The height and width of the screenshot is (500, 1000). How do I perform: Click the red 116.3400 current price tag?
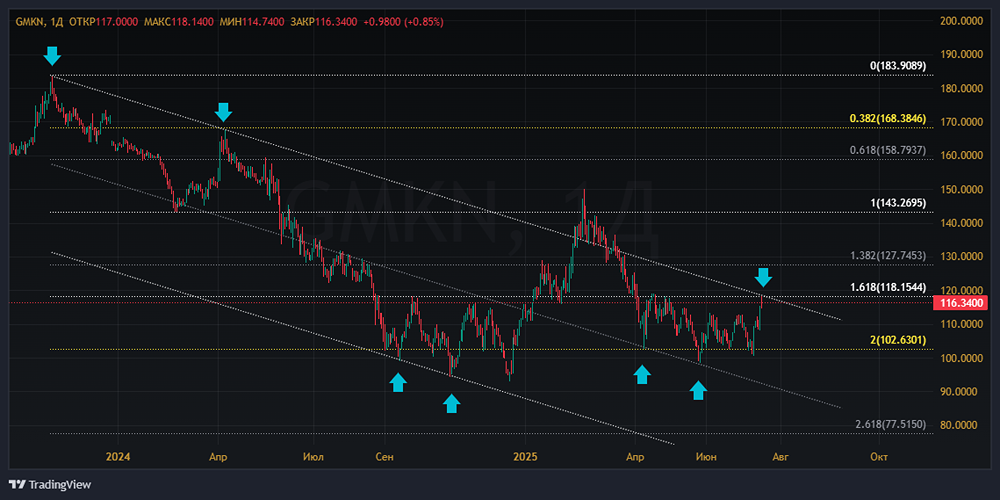click(x=959, y=304)
